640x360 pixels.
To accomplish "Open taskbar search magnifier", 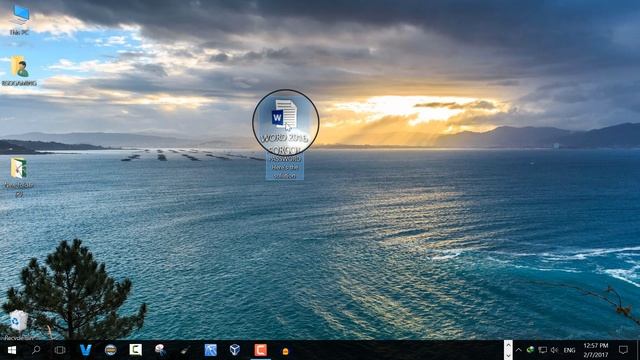I will coord(36,350).
